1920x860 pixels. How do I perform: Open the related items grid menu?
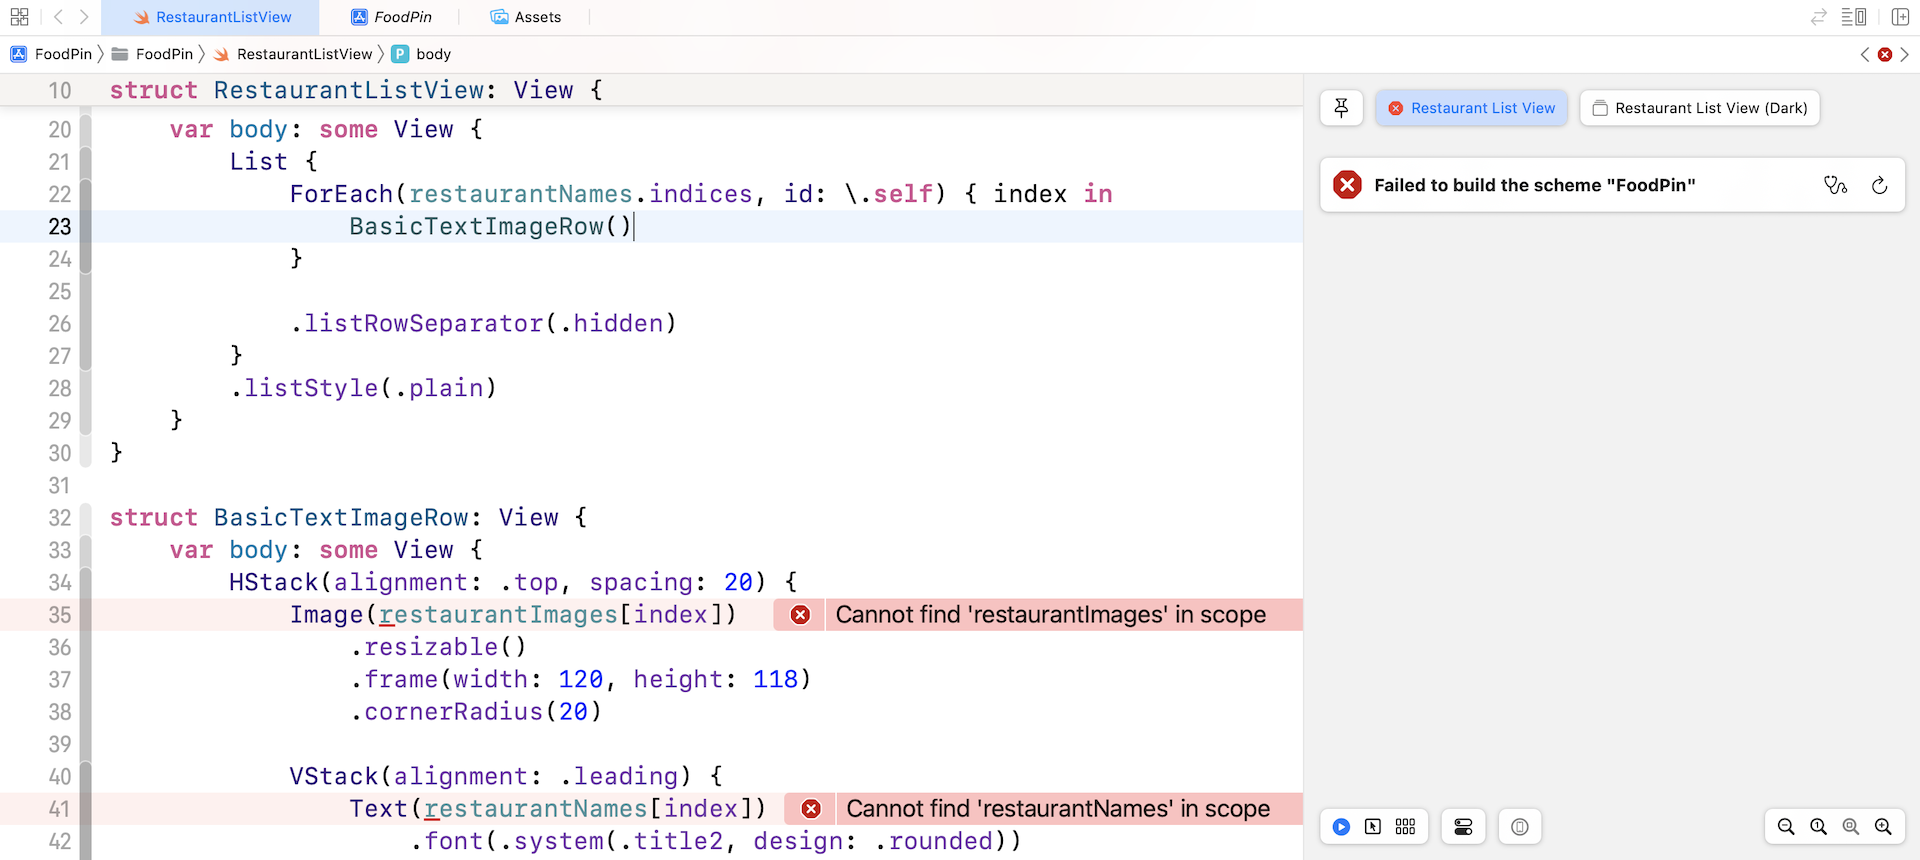(x=19, y=17)
